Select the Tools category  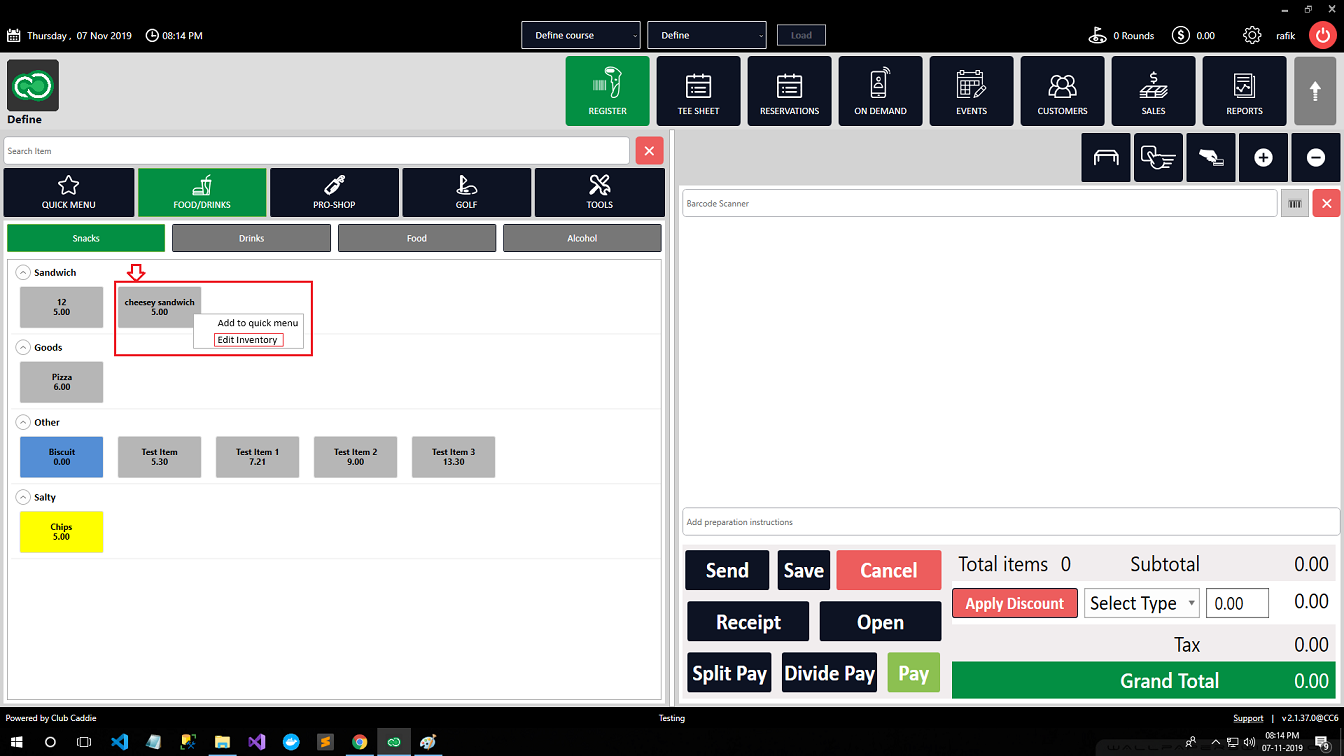(x=600, y=192)
